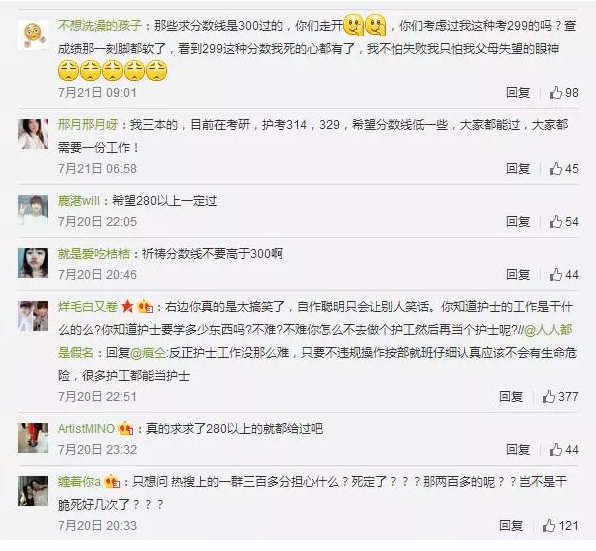
Task: Click username 就是爱吃桔桔
Action: click(x=94, y=253)
